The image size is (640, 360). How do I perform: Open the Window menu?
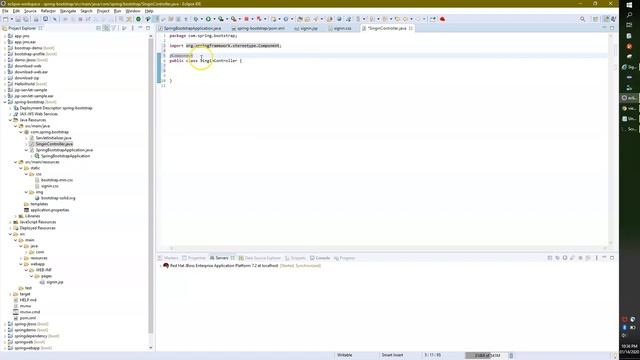click(133, 11)
